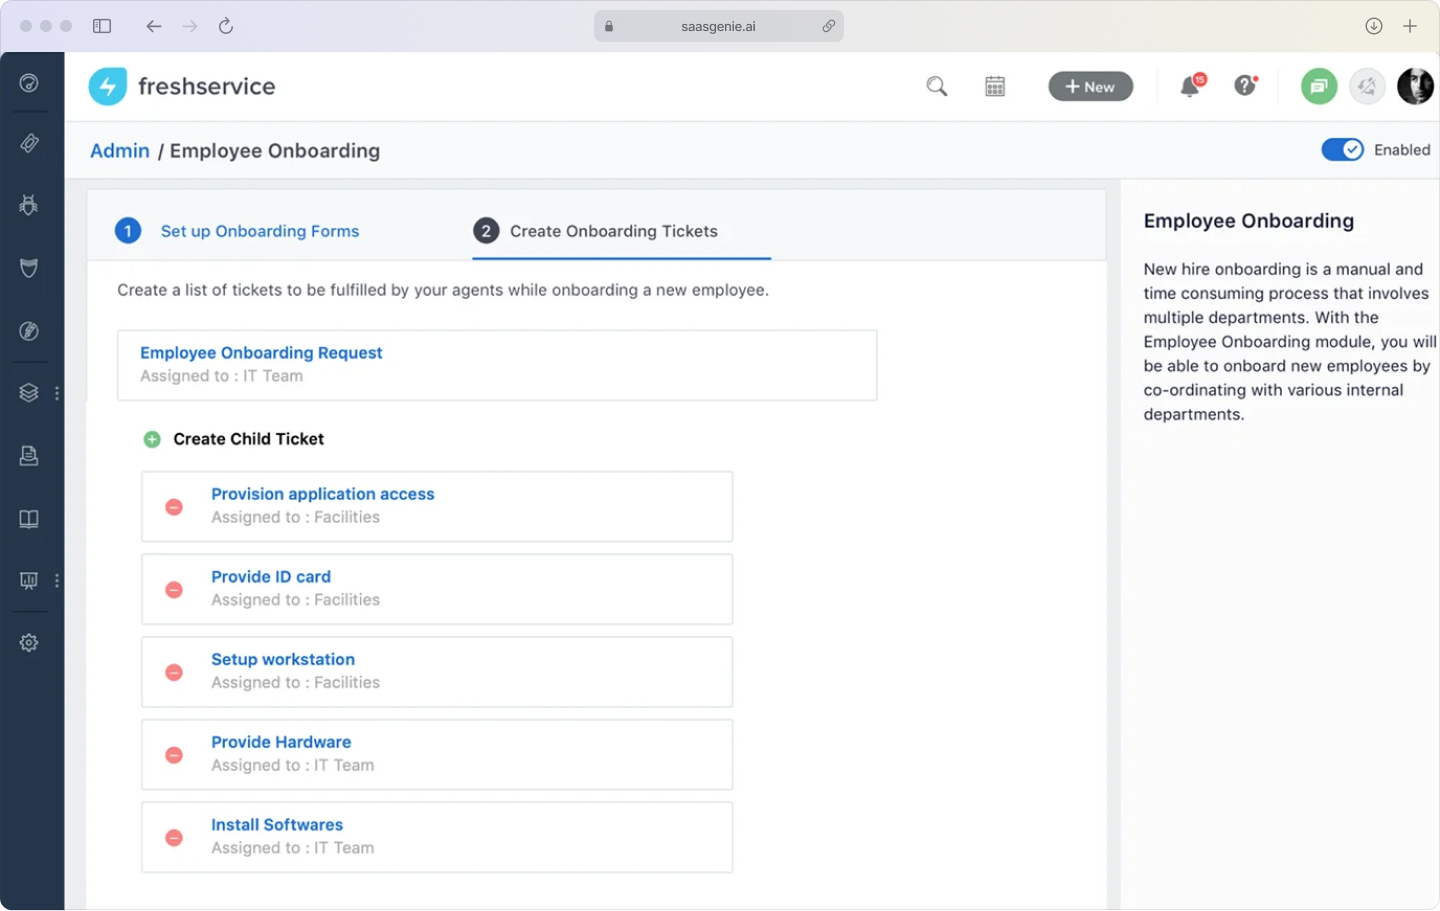Open the notifications bell with 15 alerts

1189,87
